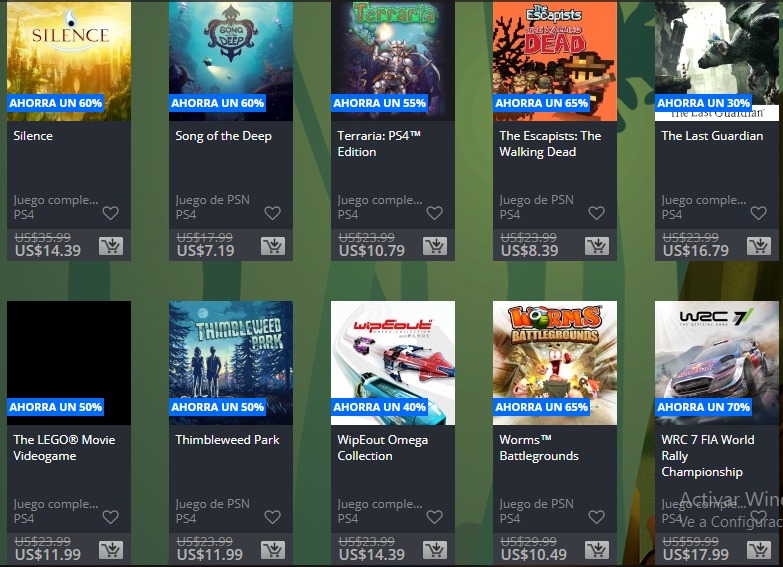Add Silence to the cart

[x=111, y=246]
